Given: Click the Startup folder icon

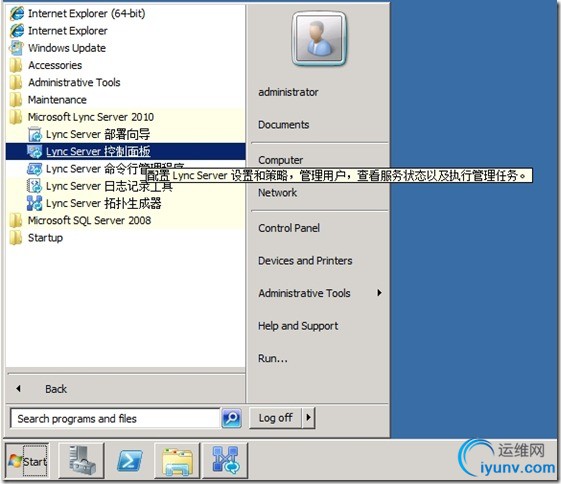Looking at the screenshot, I should pyautogui.click(x=16, y=238).
